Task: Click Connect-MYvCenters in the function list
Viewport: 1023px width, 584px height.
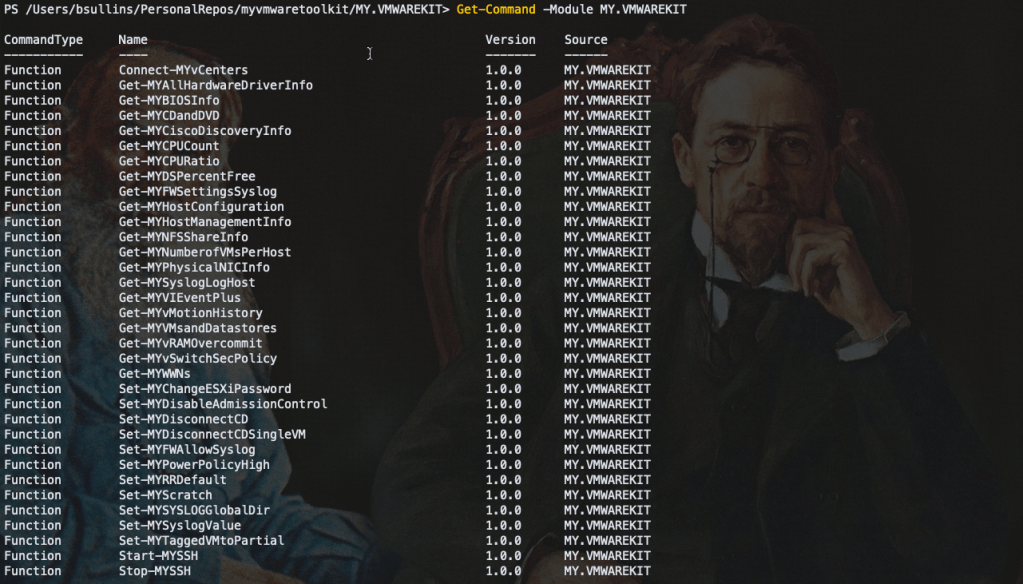Action: (x=183, y=70)
